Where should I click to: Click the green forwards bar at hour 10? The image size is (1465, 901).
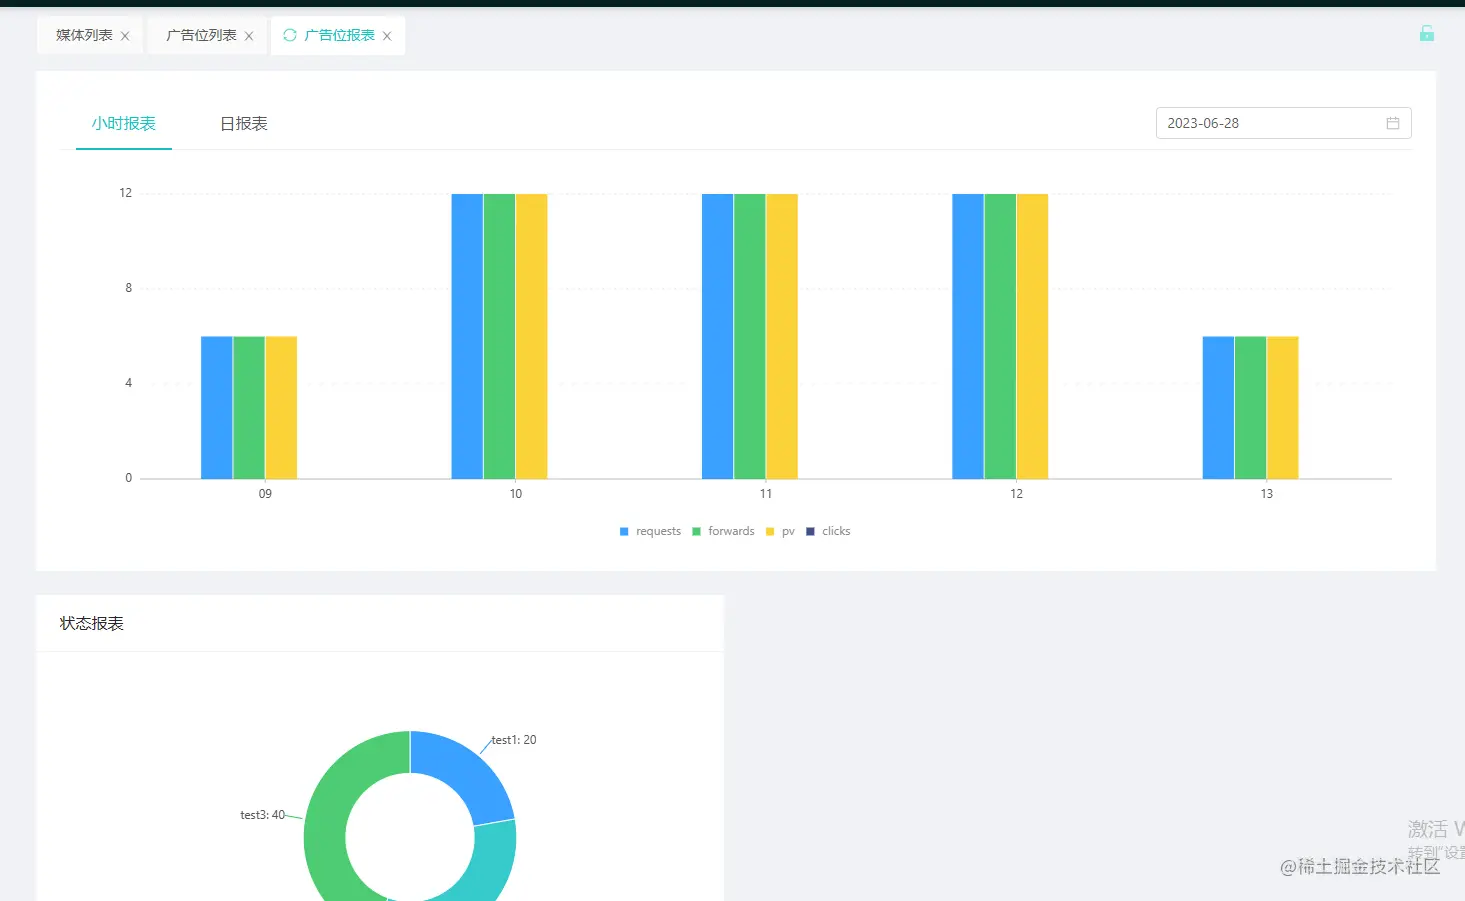(499, 336)
